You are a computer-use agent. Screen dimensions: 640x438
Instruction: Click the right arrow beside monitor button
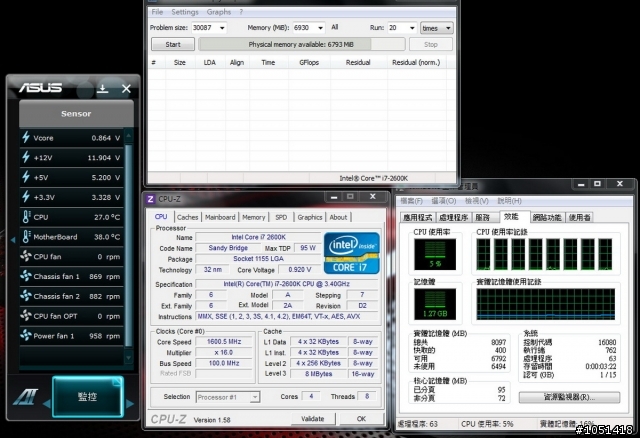pos(130,404)
